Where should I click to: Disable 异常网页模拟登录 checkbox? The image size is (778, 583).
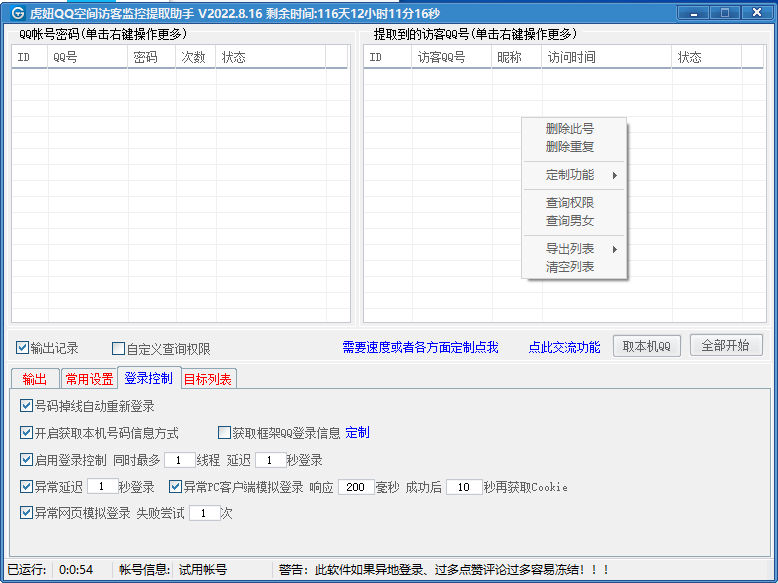click(26, 513)
